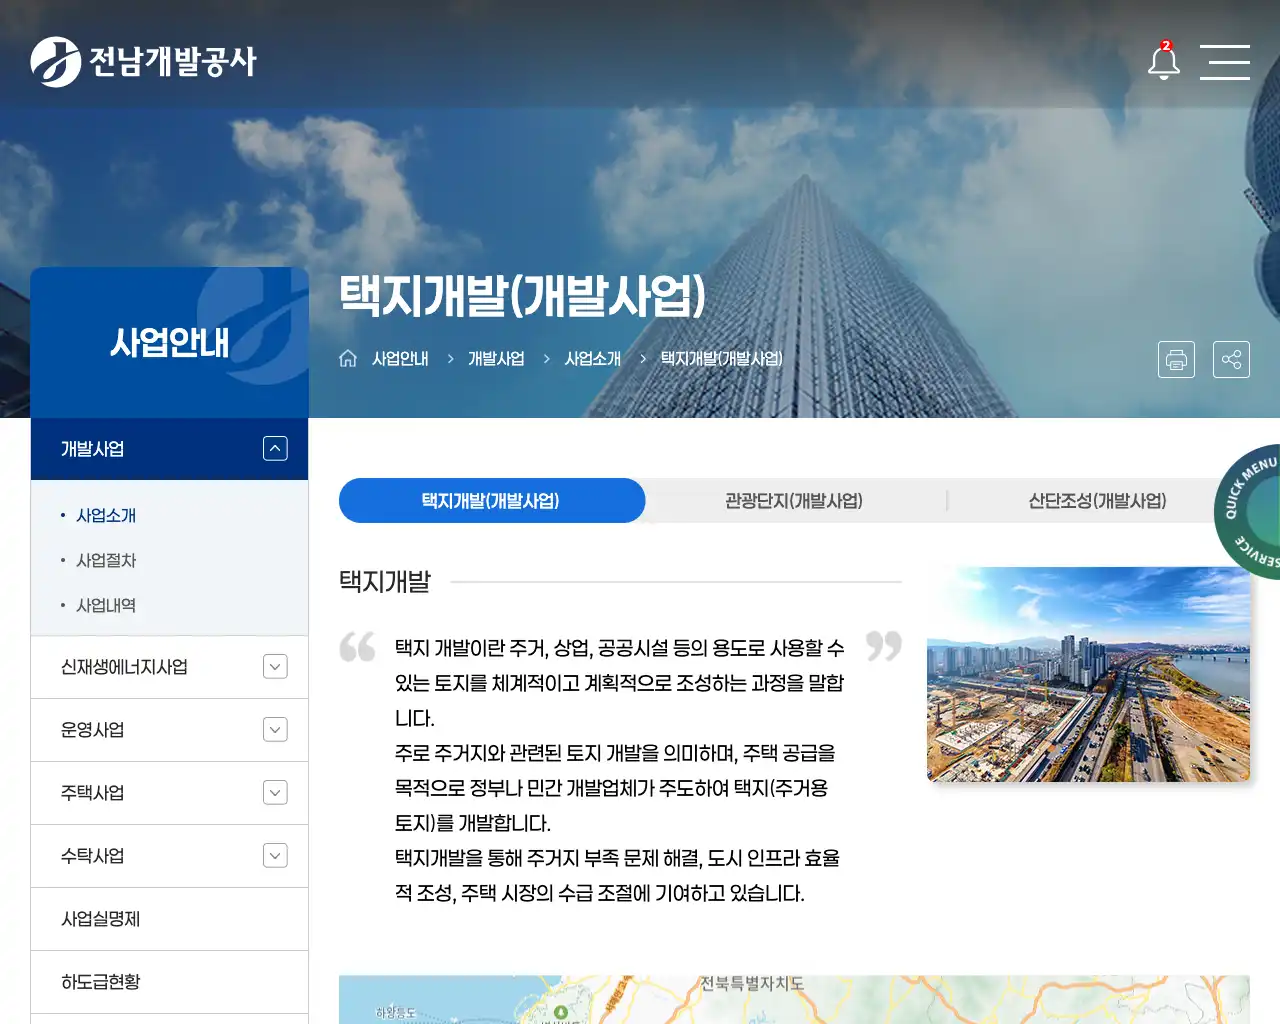The image size is (1280, 1024).
Task: Open the hamburger main menu
Action: [1225, 62]
